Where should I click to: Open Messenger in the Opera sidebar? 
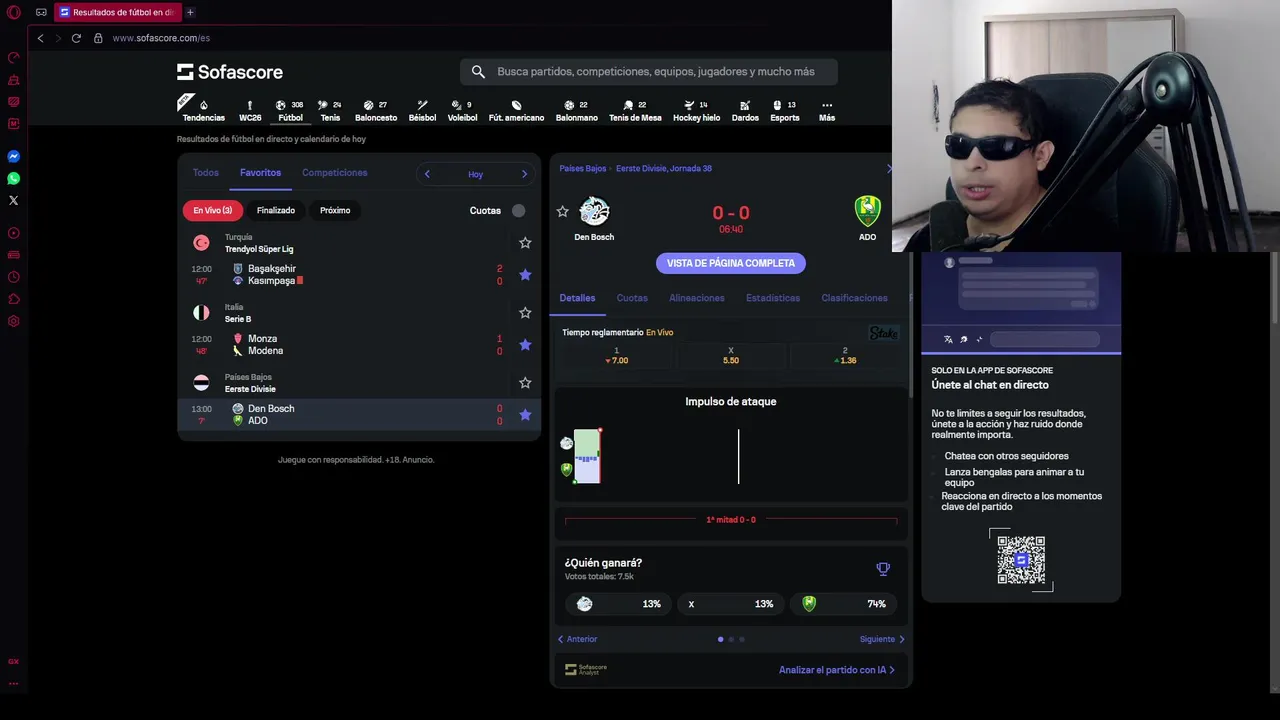click(13, 156)
